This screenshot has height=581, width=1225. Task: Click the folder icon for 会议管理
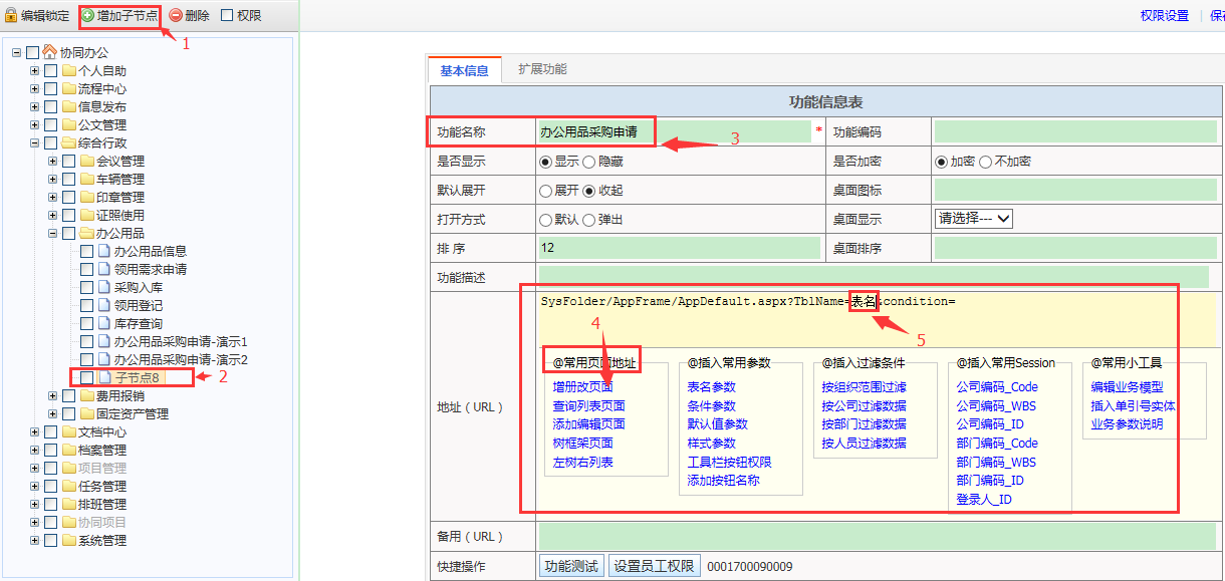tap(86, 161)
